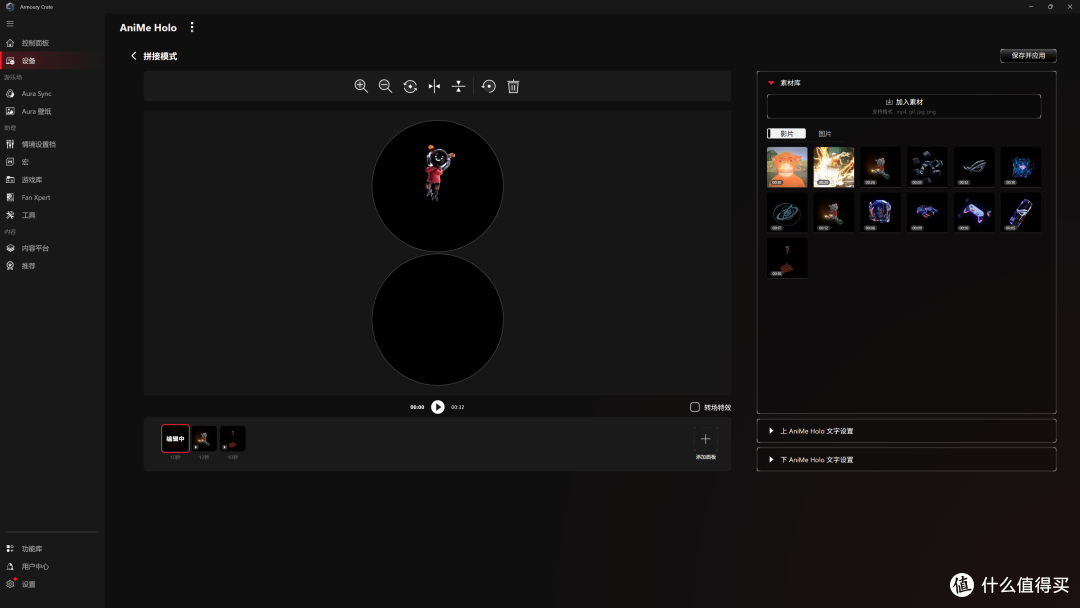Select the teal orbit rings video thumbnail
The height and width of the screenshot is (608, 1080).
787,212
